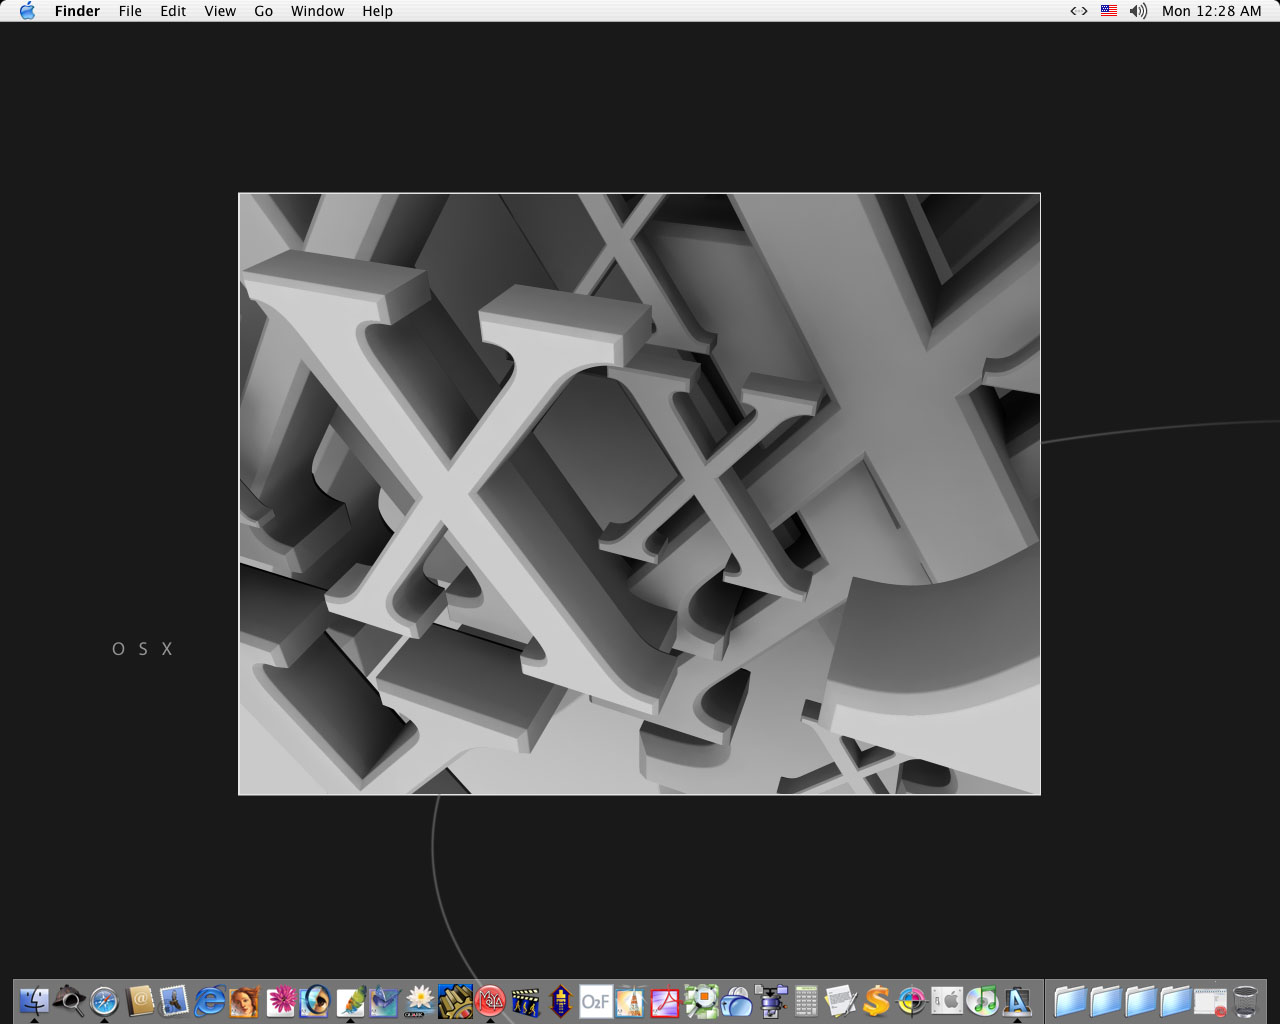Click the Mon 12:28 AM clock
The width and height of the screenshot is (1280, 1024).
point(1211,11)
